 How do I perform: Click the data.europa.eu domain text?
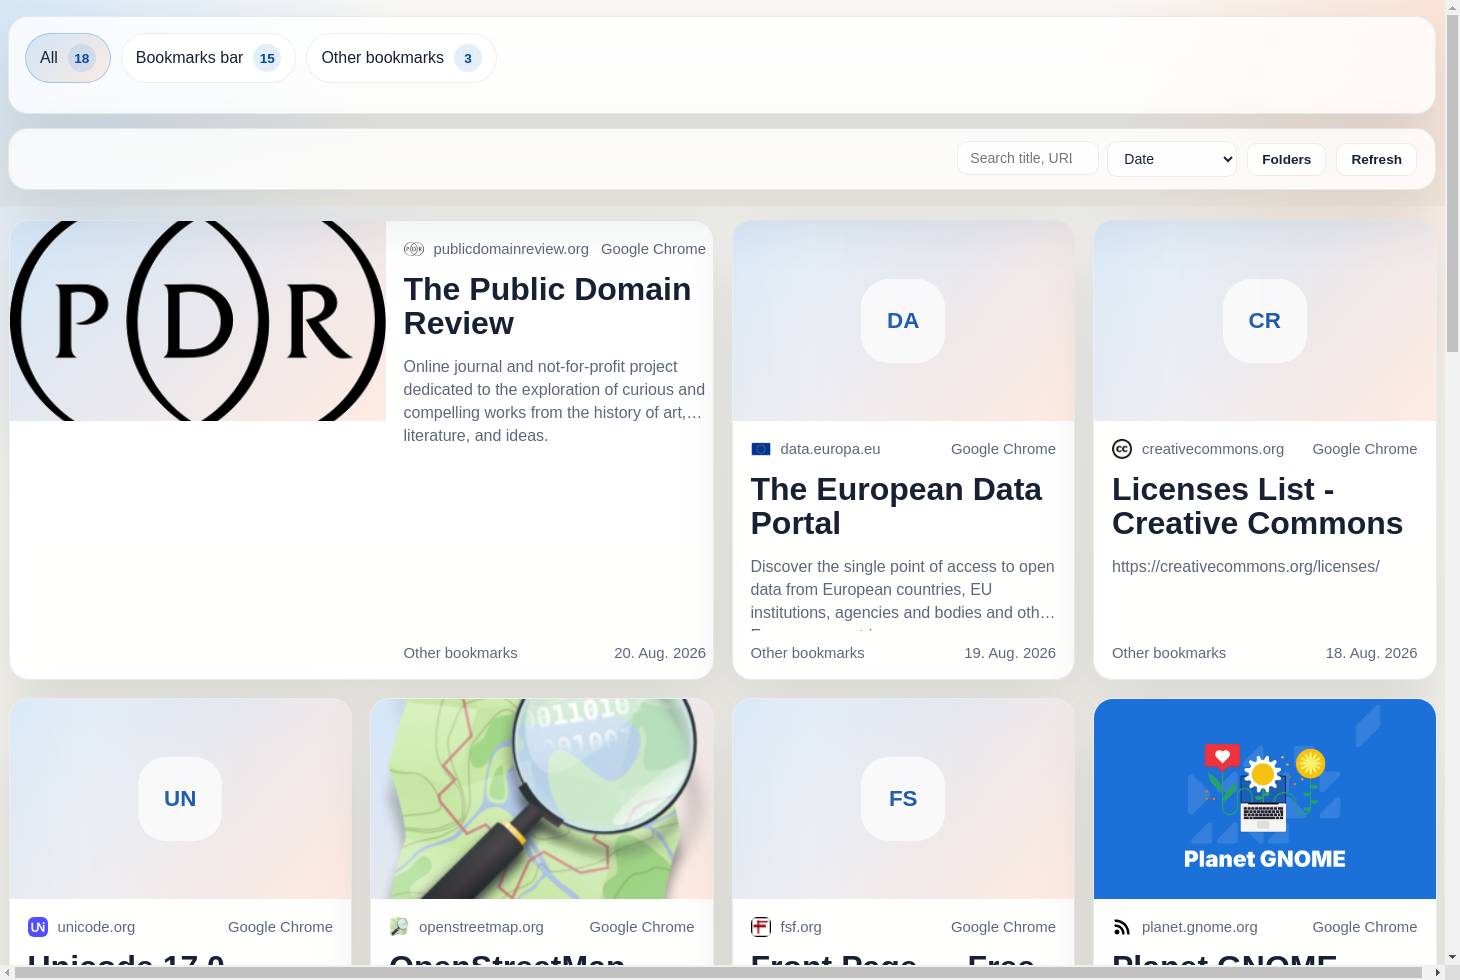point(830,449)
